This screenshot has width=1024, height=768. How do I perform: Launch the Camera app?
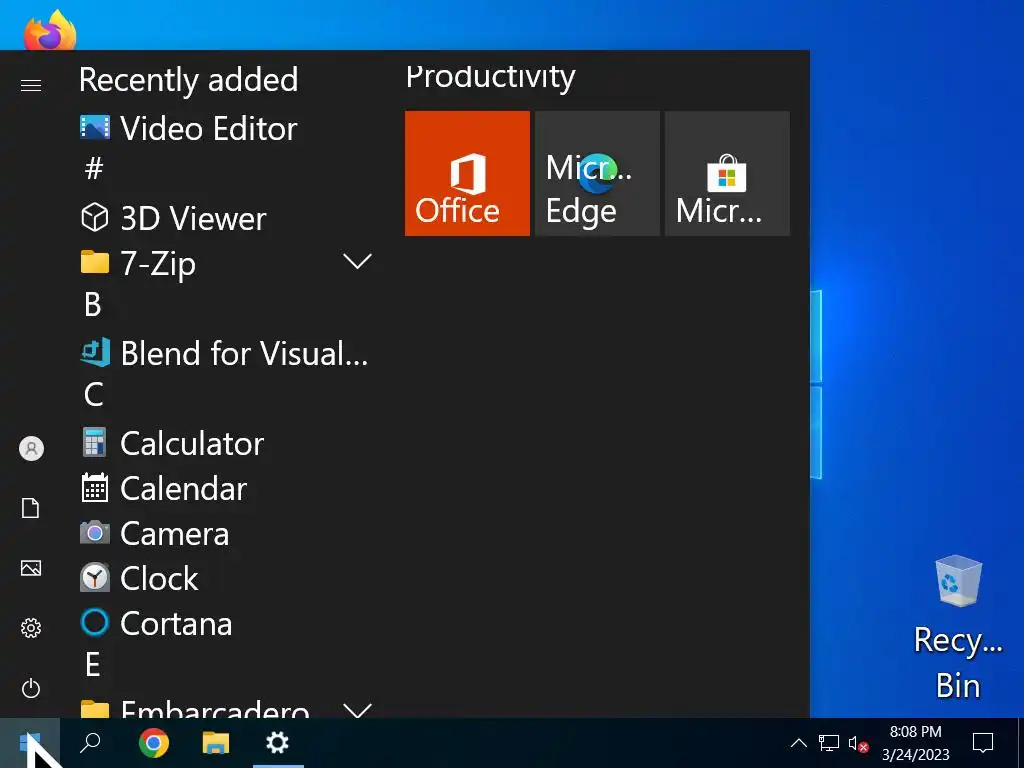(225, 533)
